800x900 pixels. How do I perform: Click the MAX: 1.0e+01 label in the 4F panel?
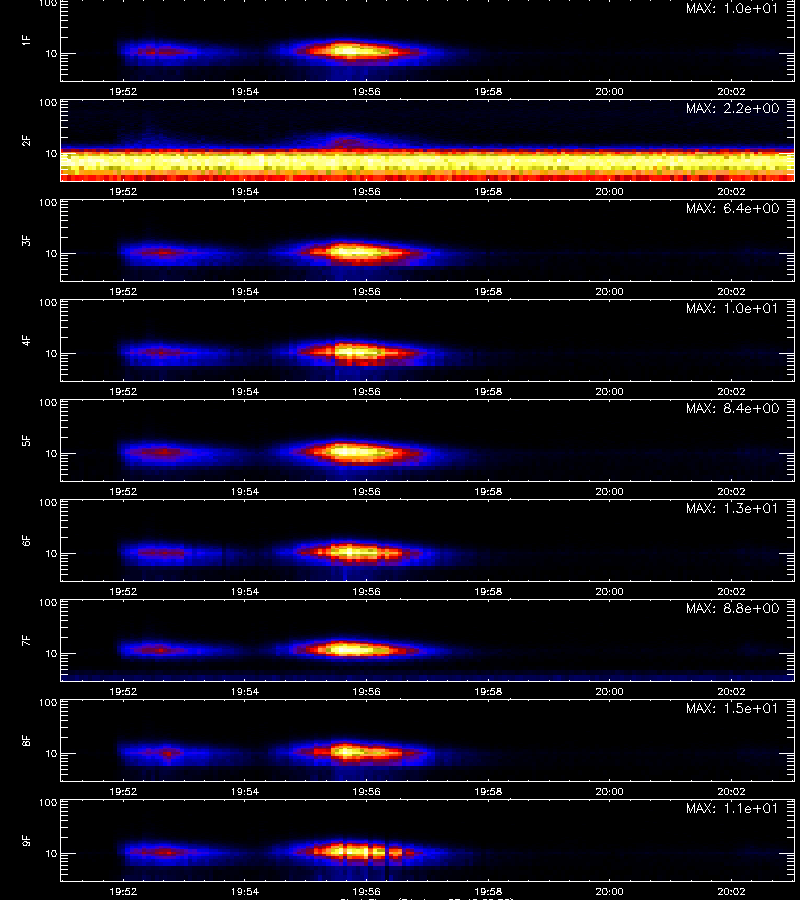pos(732,309)
